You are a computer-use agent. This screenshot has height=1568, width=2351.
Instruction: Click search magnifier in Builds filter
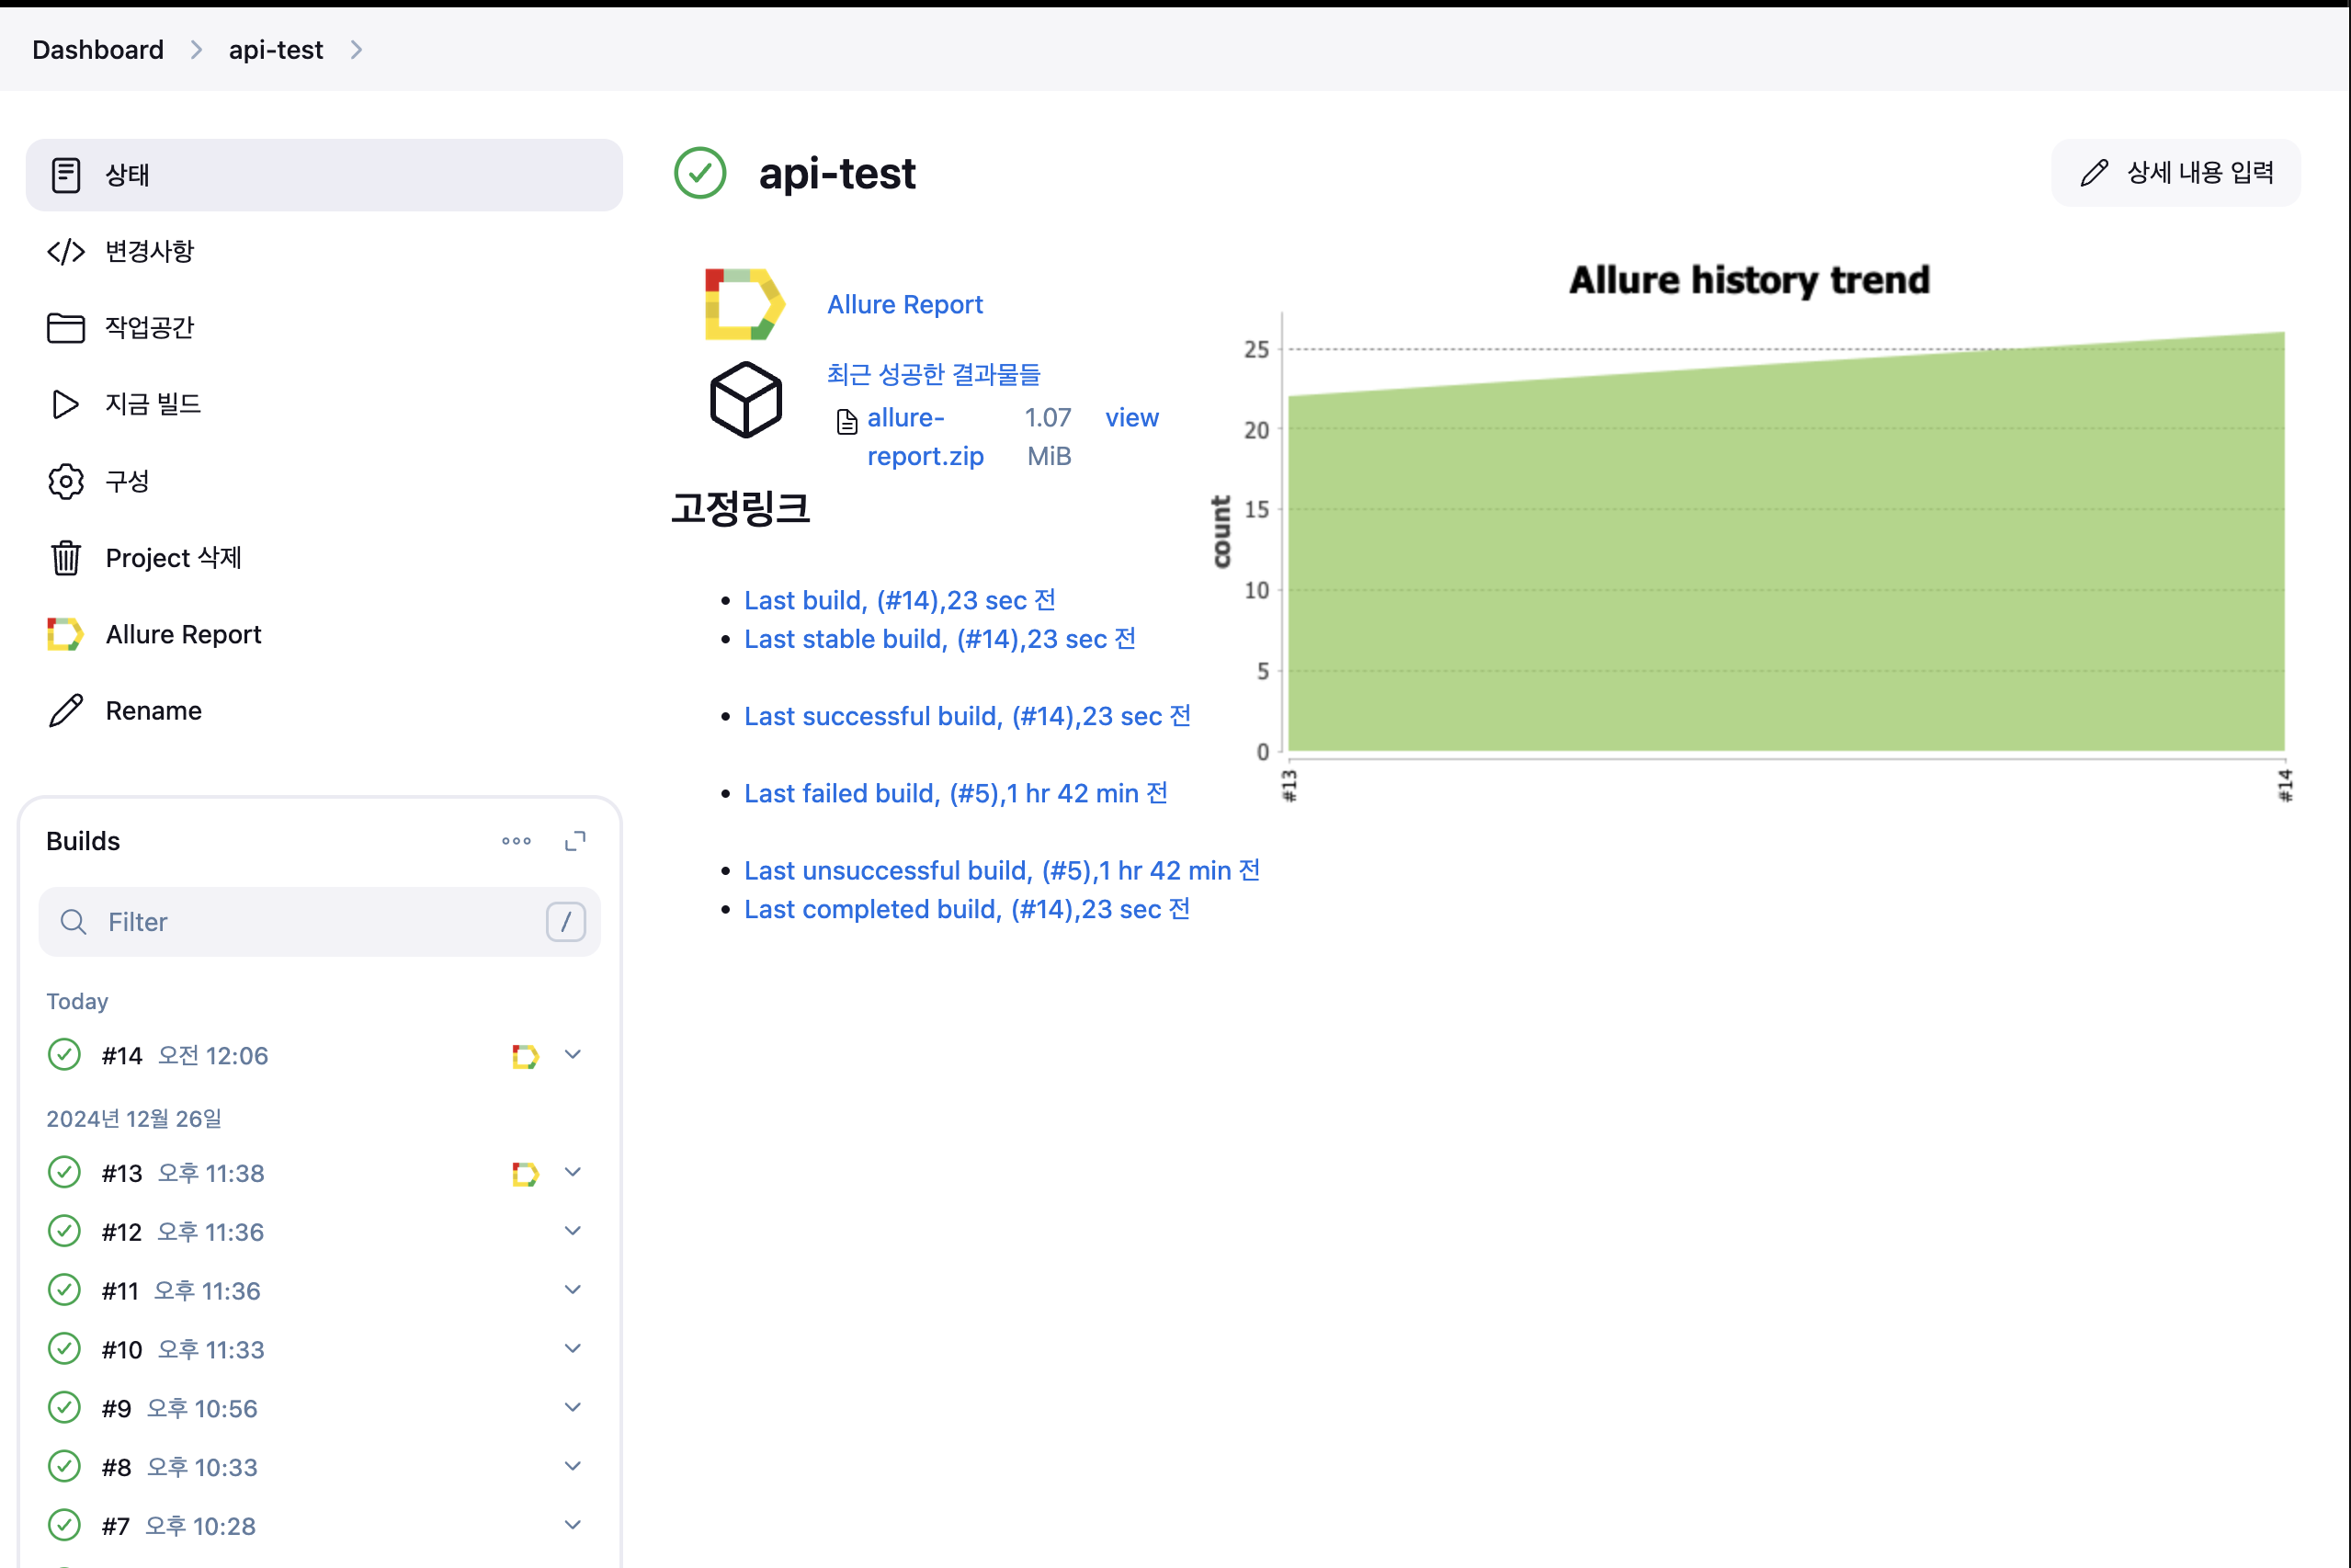pyautogui.click(x=73, y=922)
